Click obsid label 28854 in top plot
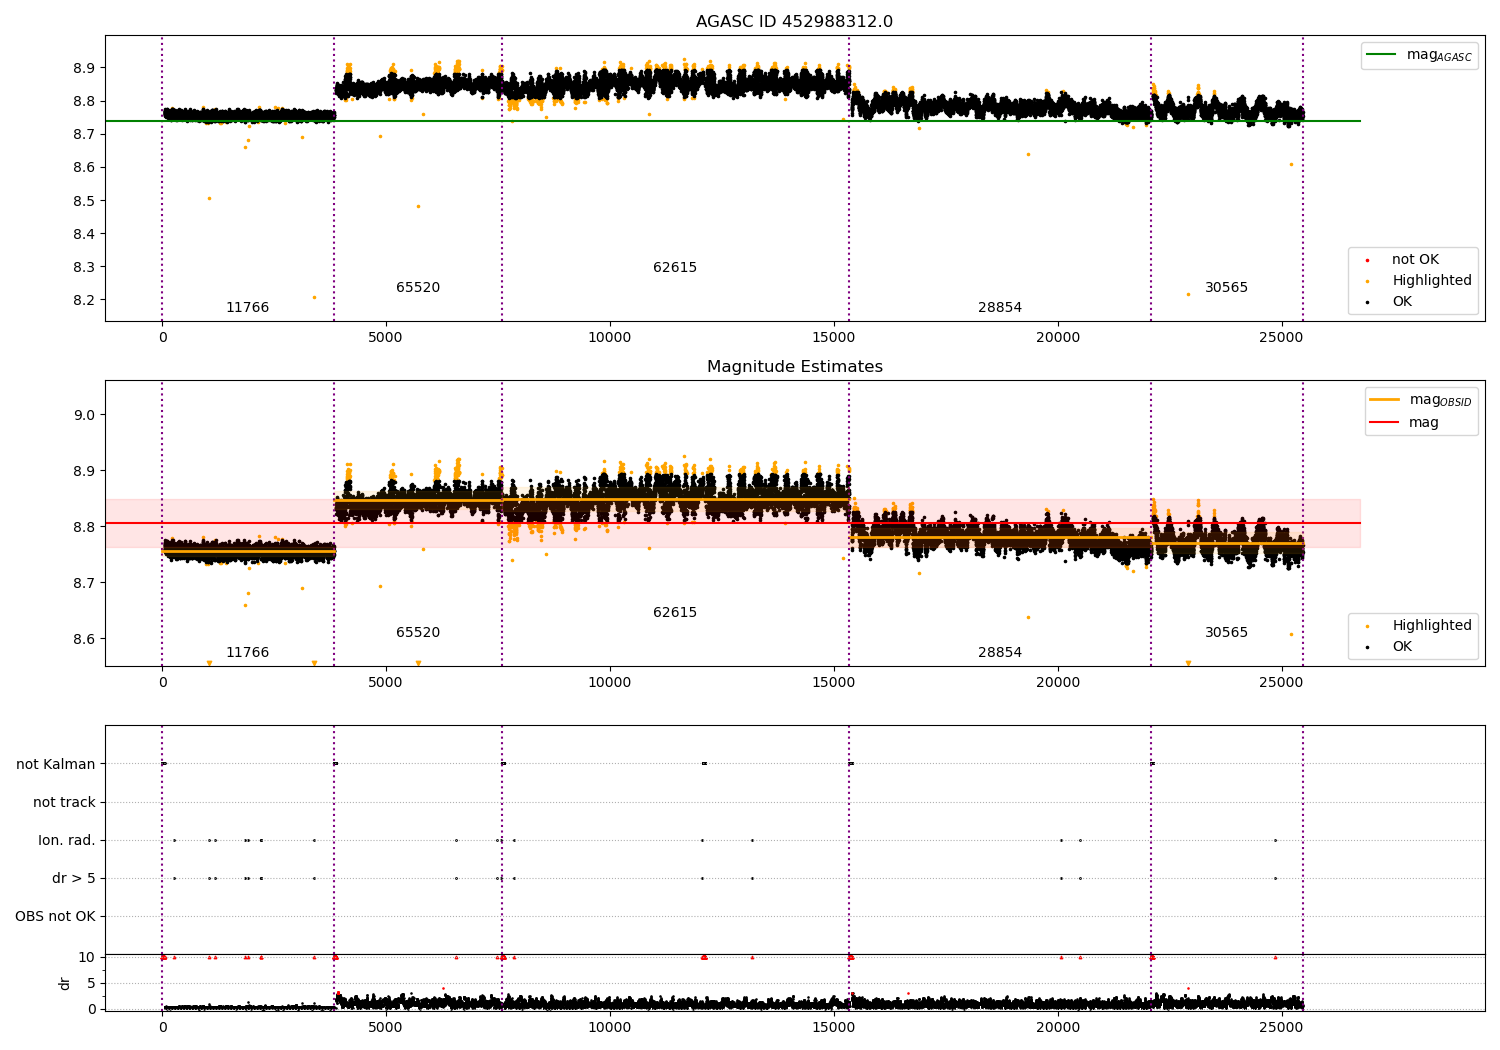This screenshot has width=1500, height=1050. (1000, 308)
